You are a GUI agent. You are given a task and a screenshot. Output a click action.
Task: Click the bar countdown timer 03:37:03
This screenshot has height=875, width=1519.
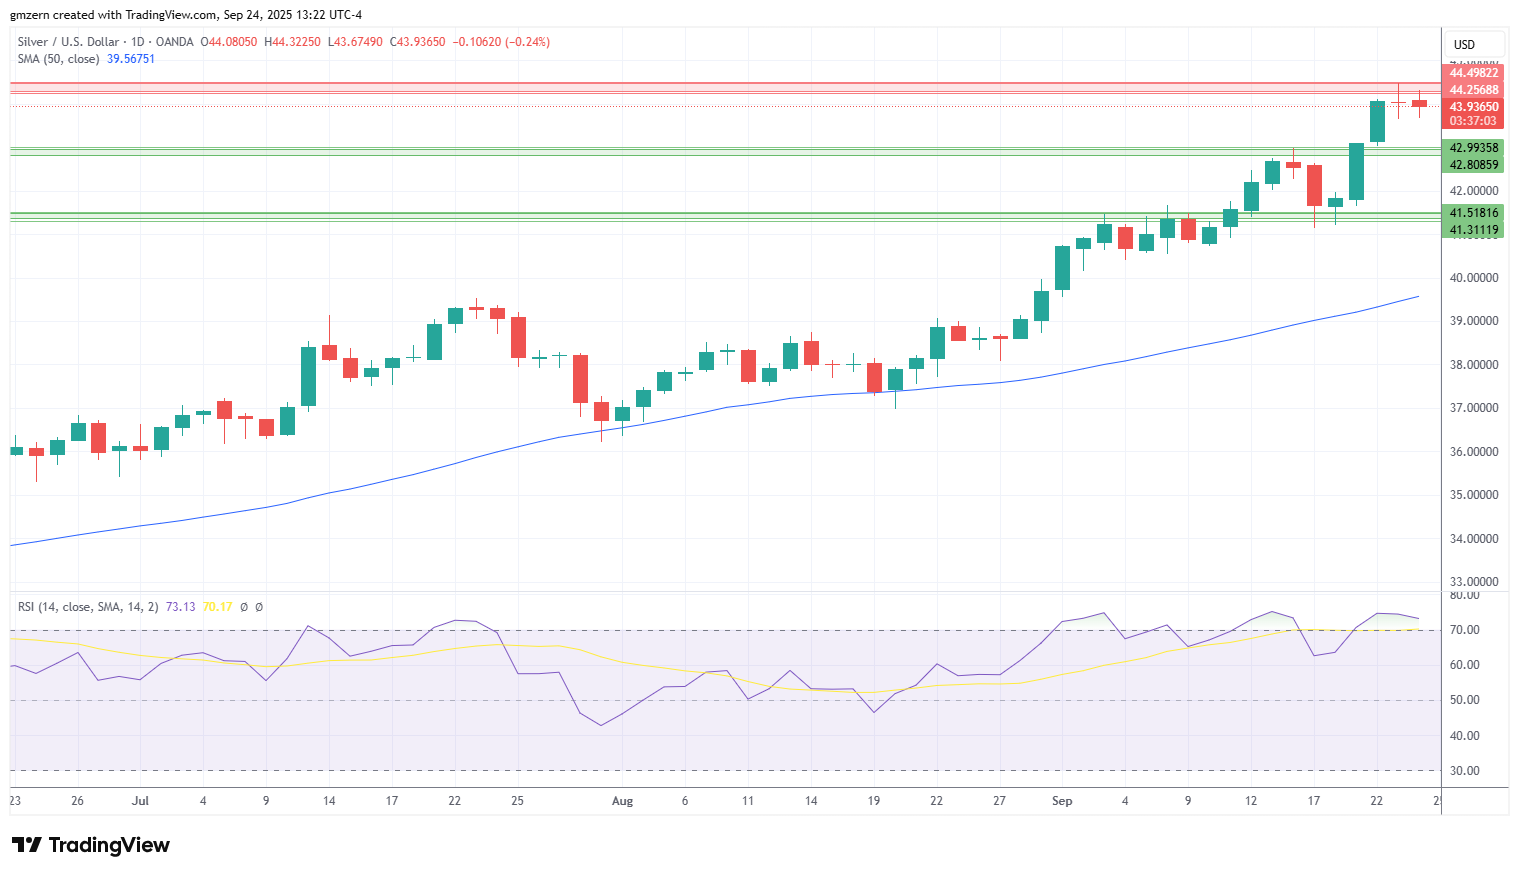click(x=1474, y=121)
